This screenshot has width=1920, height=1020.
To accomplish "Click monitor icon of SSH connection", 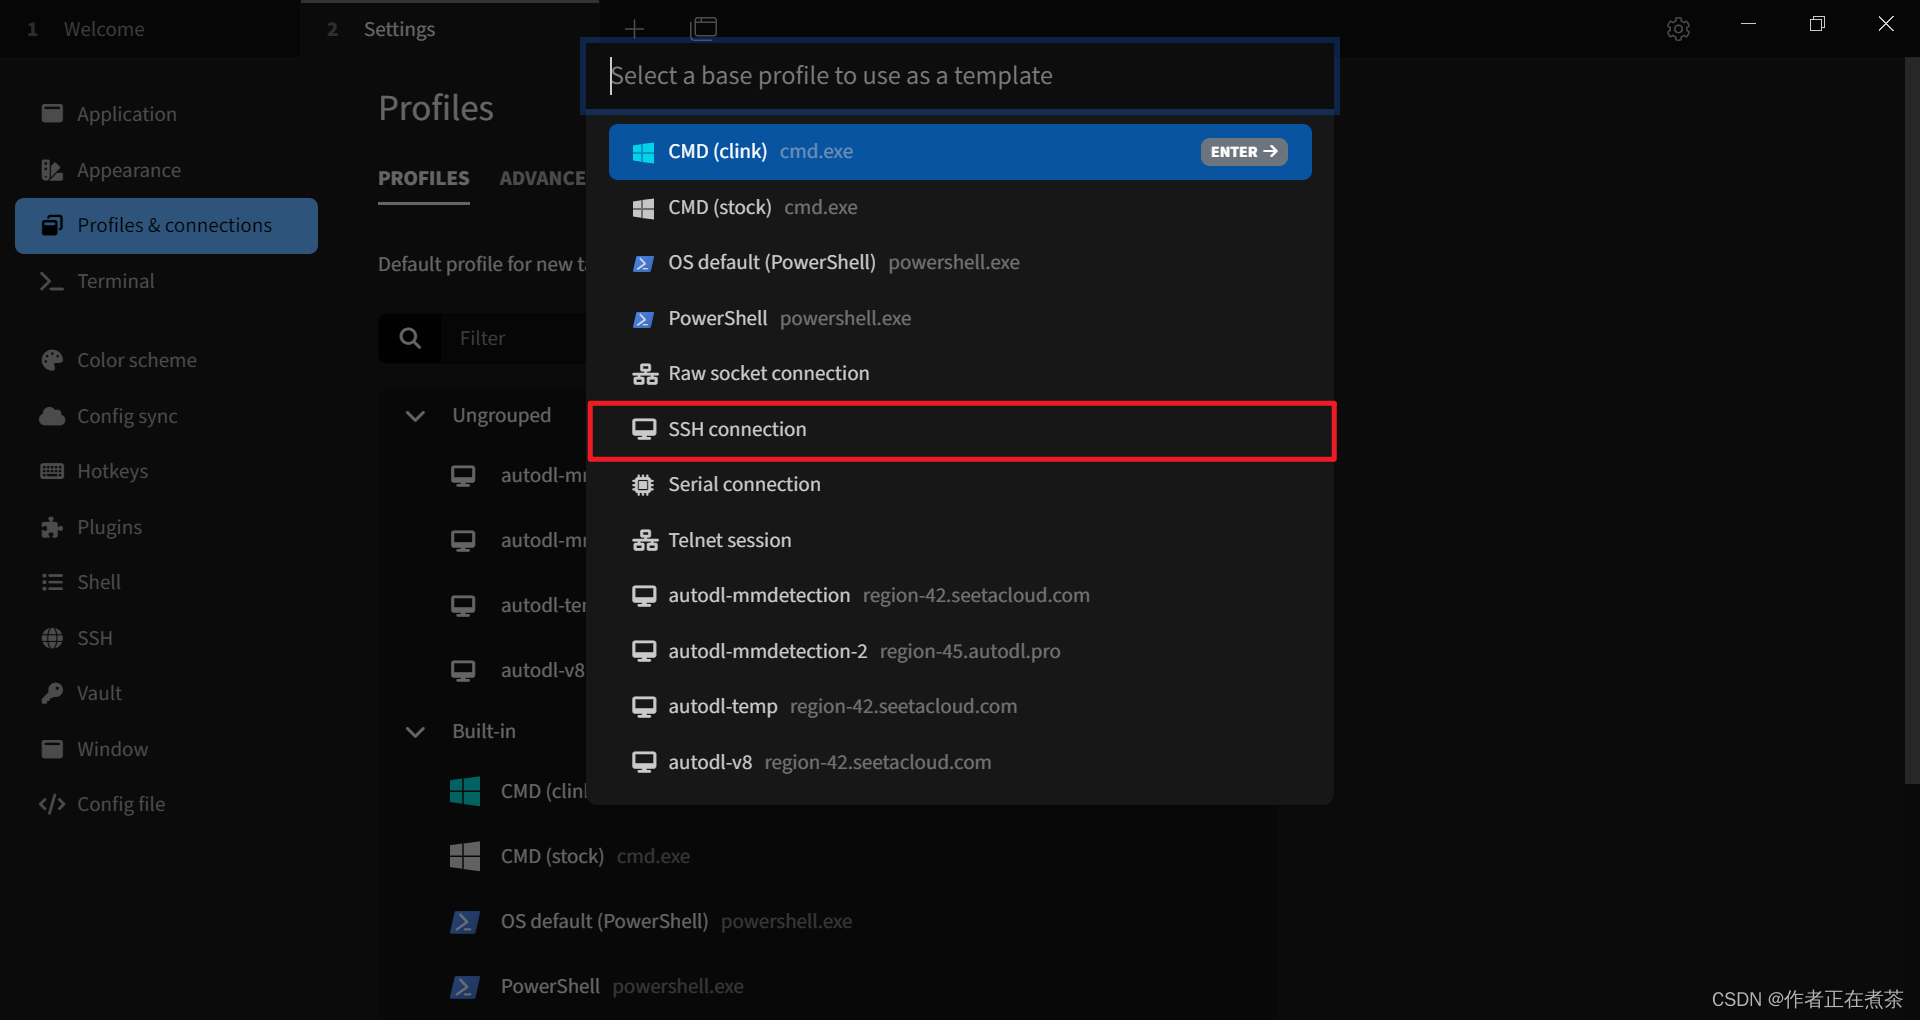I will tap(644, 430).
